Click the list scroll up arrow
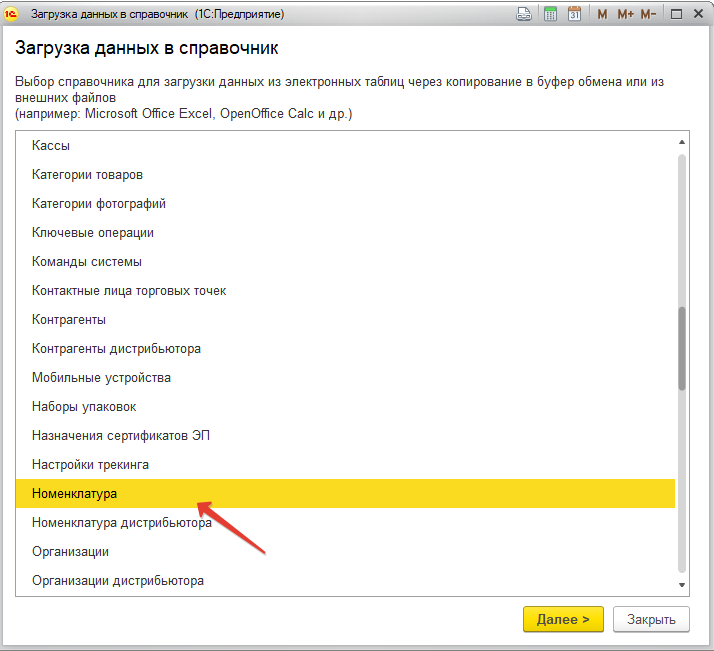The height and width of the screenshot is (651, 714). (x=682, y=142)
